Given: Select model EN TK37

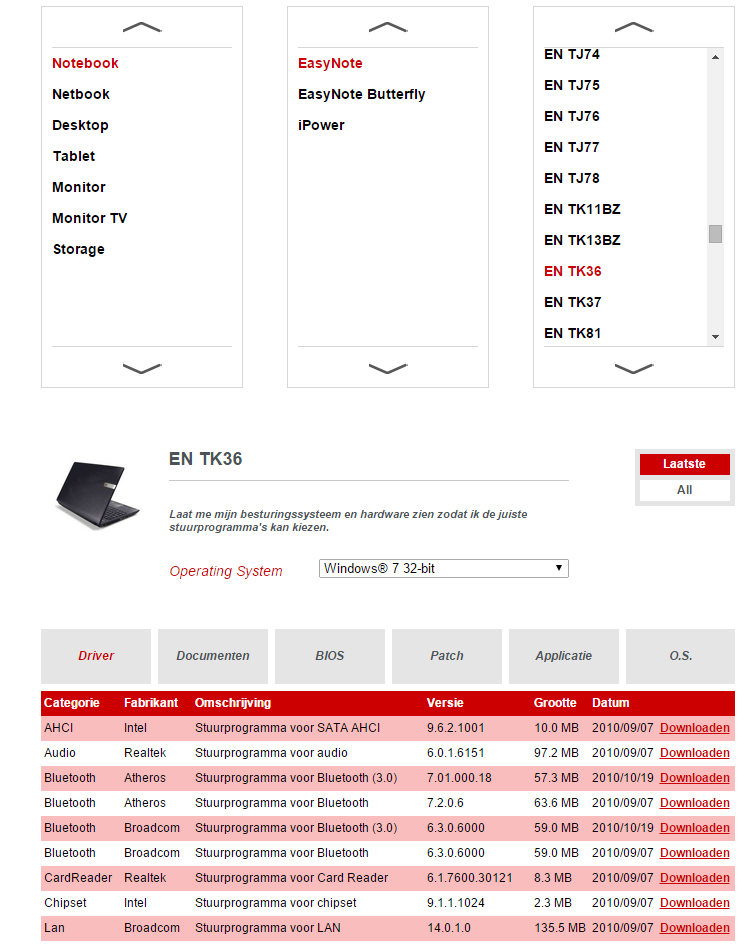Looking at the screenshot, I should 572,302.
